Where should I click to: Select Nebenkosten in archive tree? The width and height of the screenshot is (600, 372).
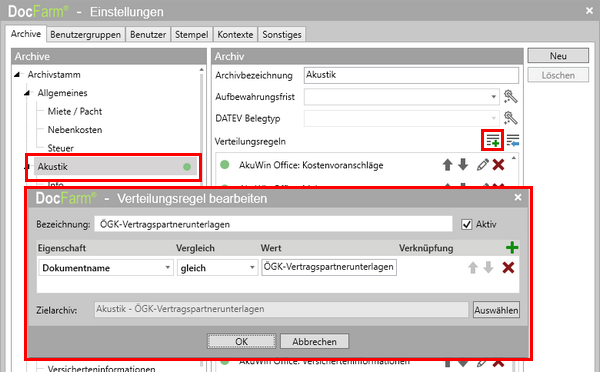click(75, 130)
